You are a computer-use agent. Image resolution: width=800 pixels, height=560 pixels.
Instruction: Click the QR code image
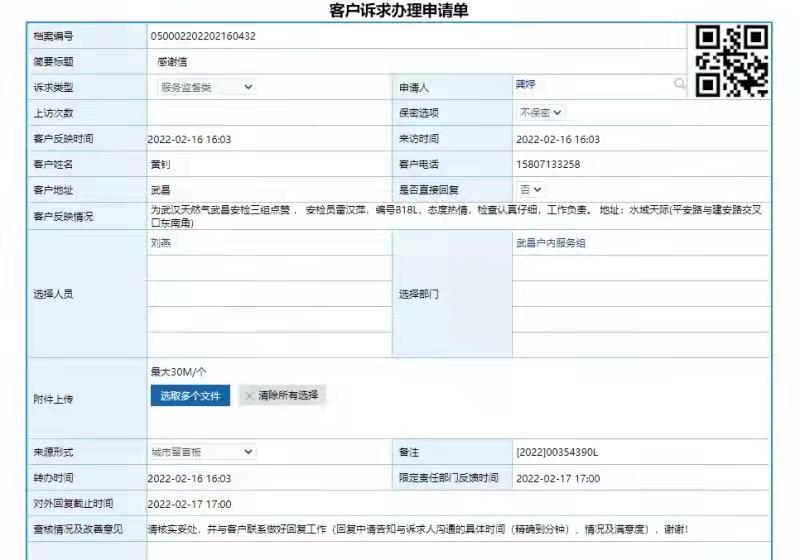coord(732,61)
